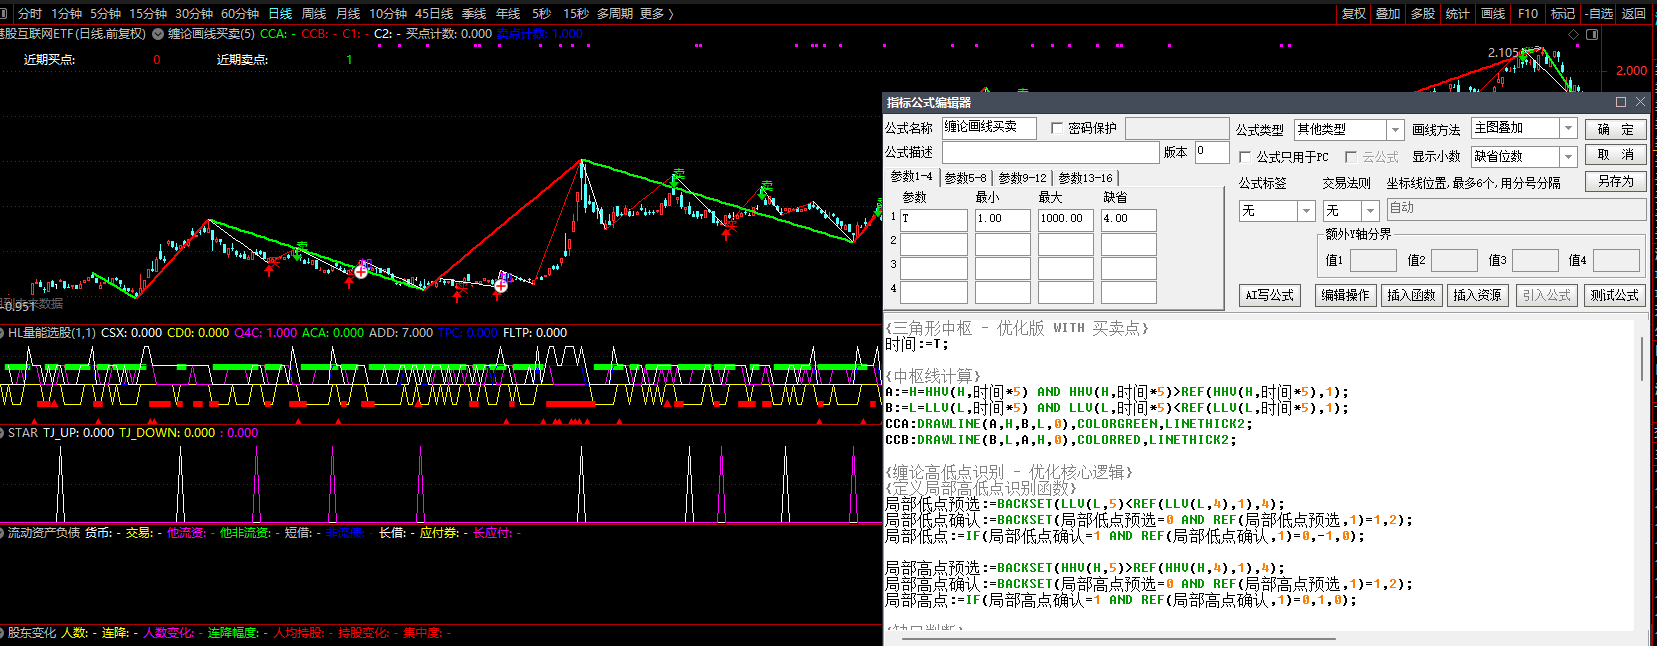Image resolution: width=1657 pixels, height=646 pixels.
Task: Click the circle icon beside HL量能选股 indicator
Action: (x=3, y=333)
